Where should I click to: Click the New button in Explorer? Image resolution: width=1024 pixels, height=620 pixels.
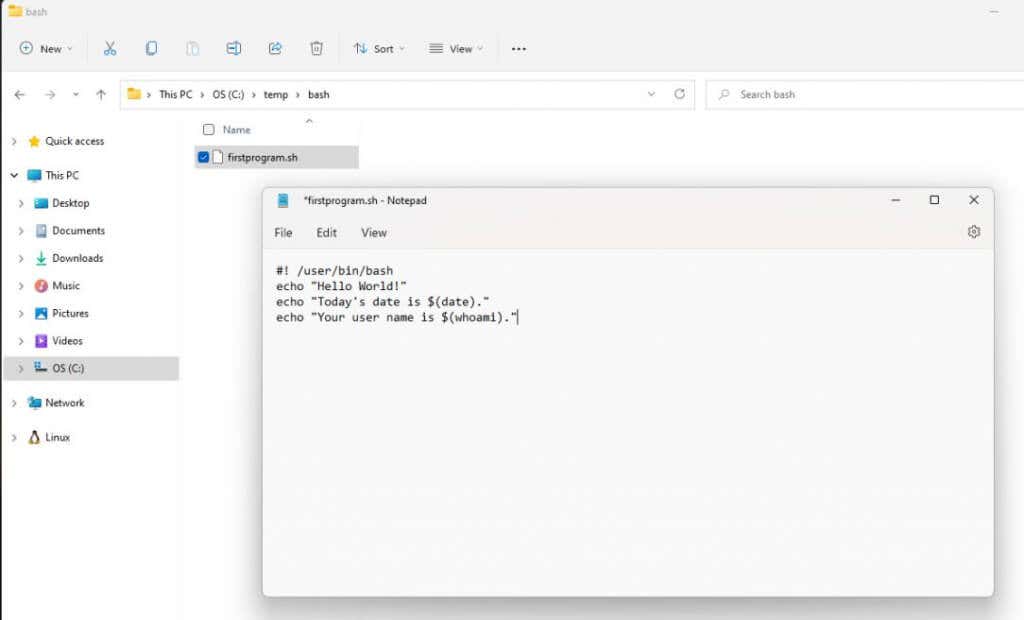pos(45,48)
